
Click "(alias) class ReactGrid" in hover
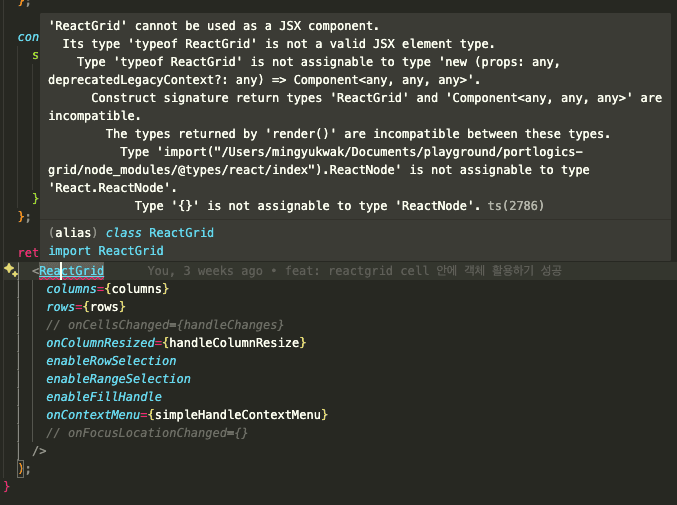131,232
